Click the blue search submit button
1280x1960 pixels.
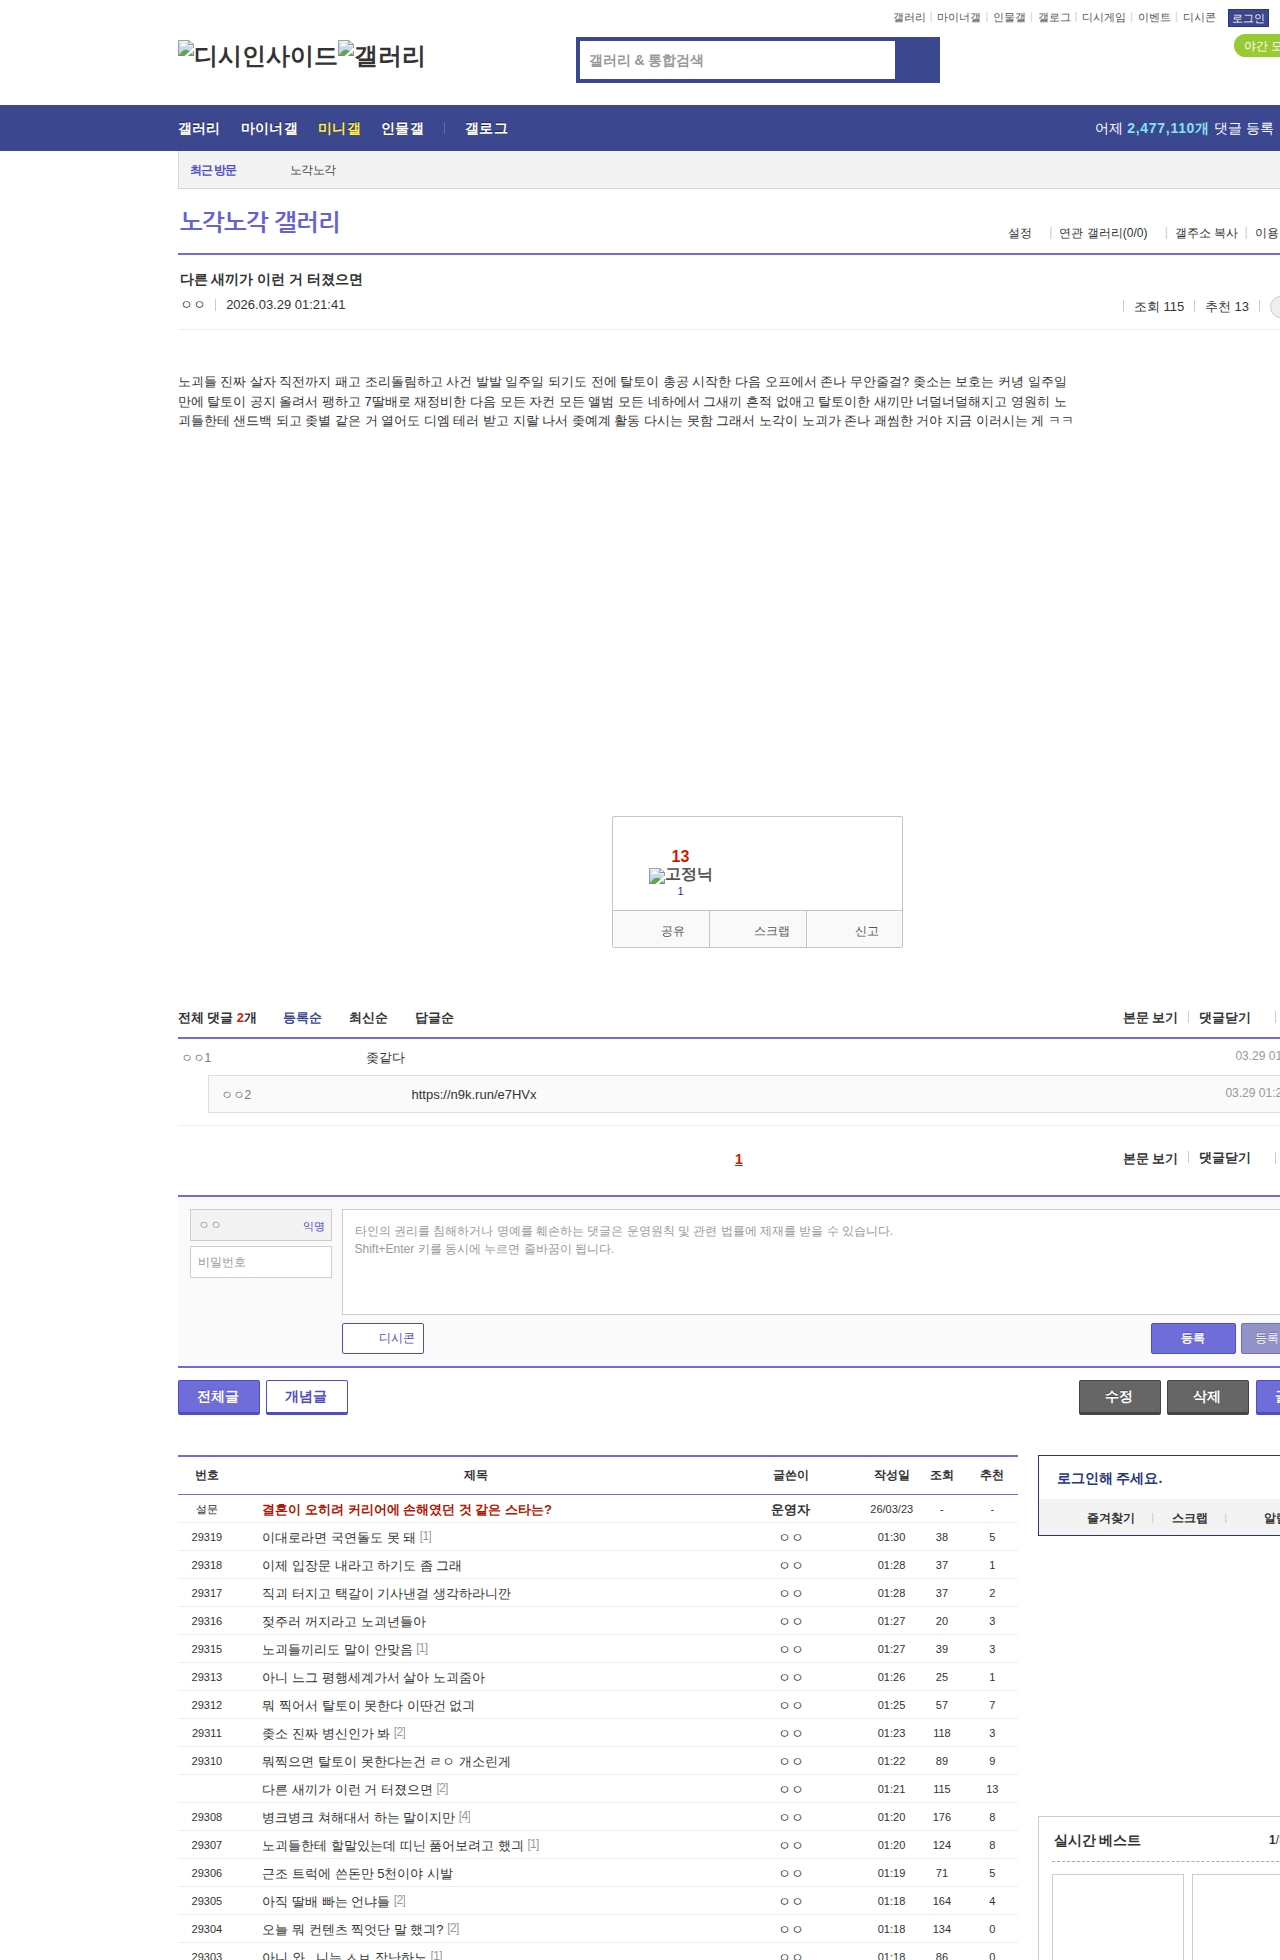pos(916,60)
